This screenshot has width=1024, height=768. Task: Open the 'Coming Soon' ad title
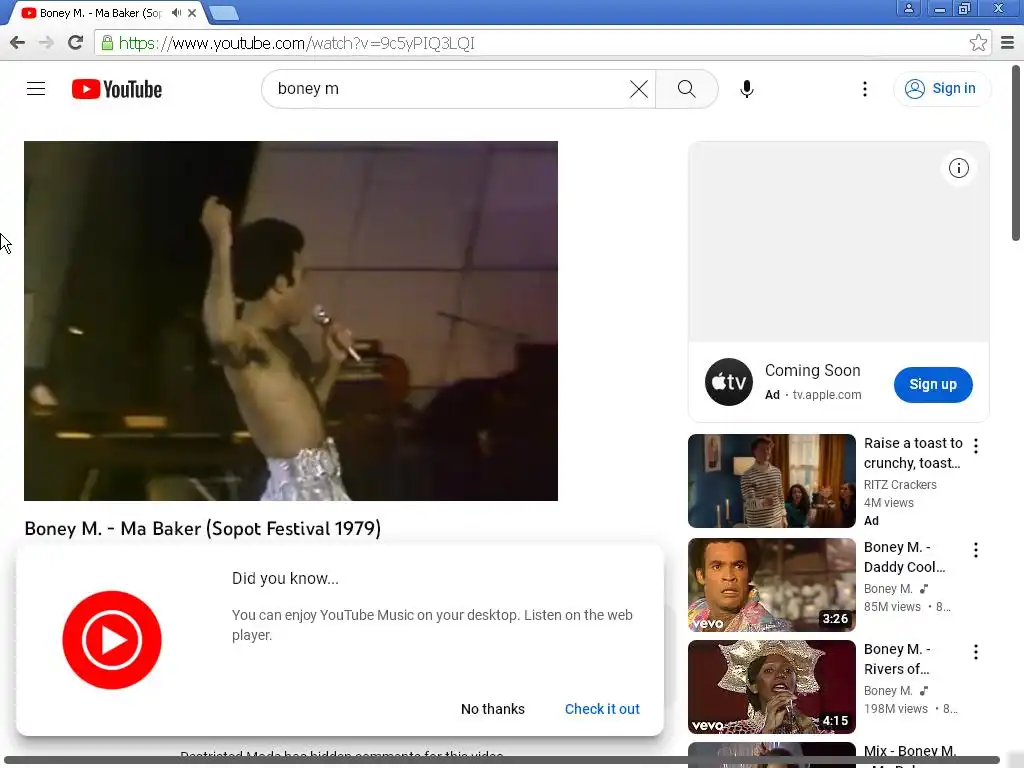point(812,370)
